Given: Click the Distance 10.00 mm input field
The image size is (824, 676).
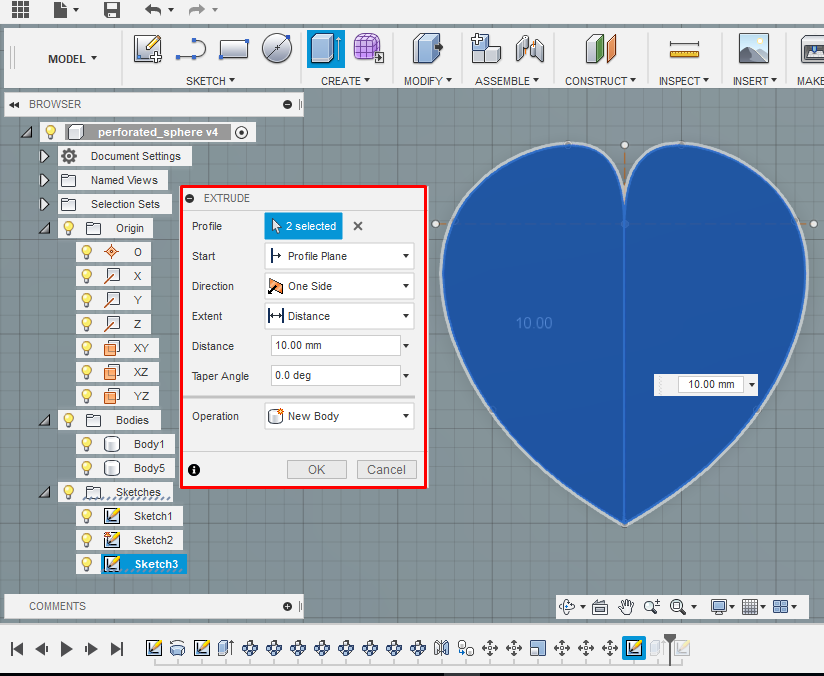Looking at the screenshot, I should click(x=335, y=346).
